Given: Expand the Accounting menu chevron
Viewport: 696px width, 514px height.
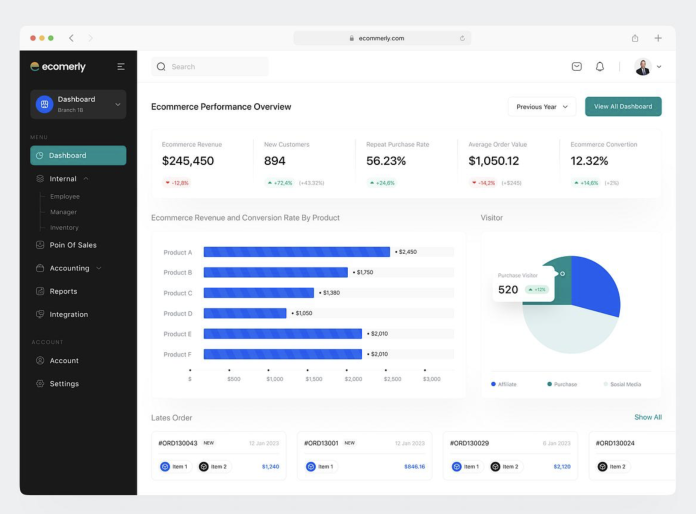Looking at the screenshot, I should coord(99,268).
